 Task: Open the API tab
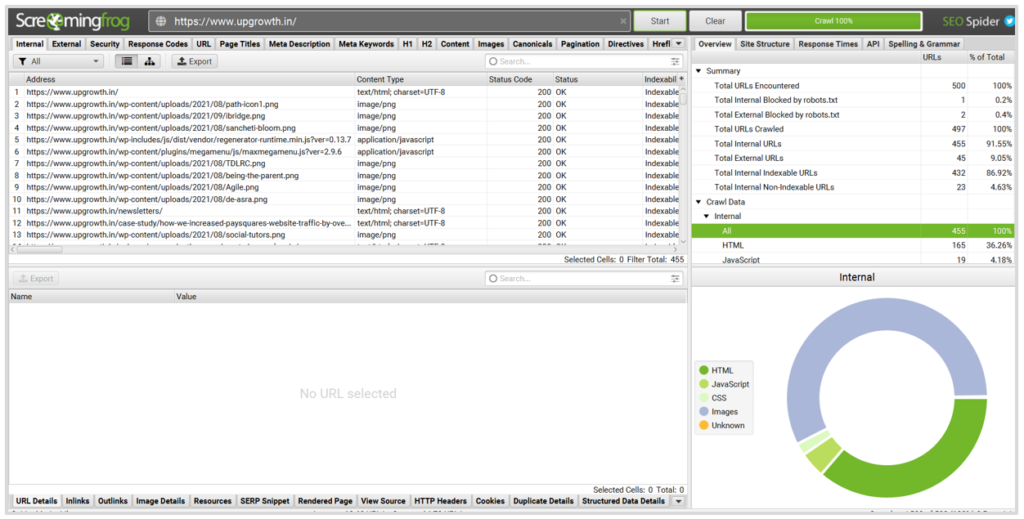coord(873,44)
